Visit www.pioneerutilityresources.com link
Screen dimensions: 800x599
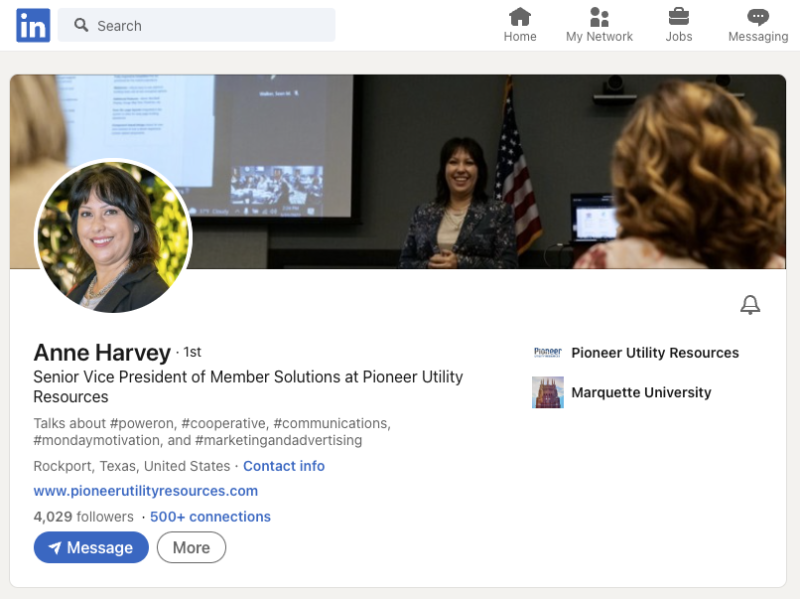[146, 491]
